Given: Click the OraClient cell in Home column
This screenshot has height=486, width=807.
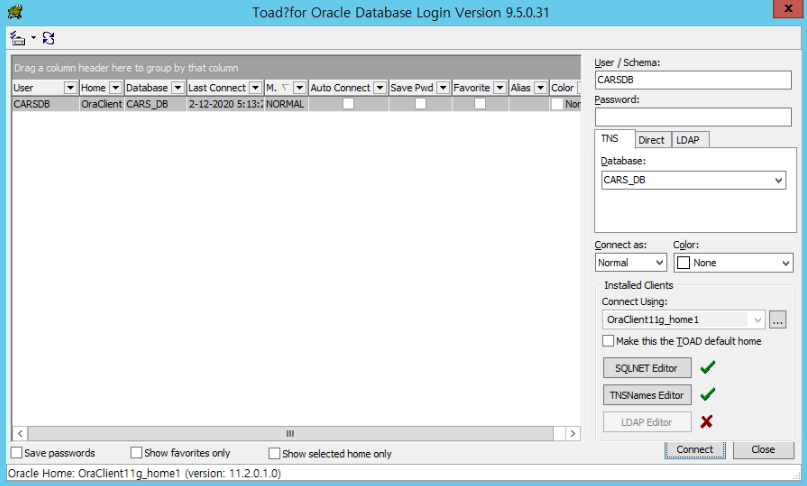Looking at the screenshot, I should point(102,104).
